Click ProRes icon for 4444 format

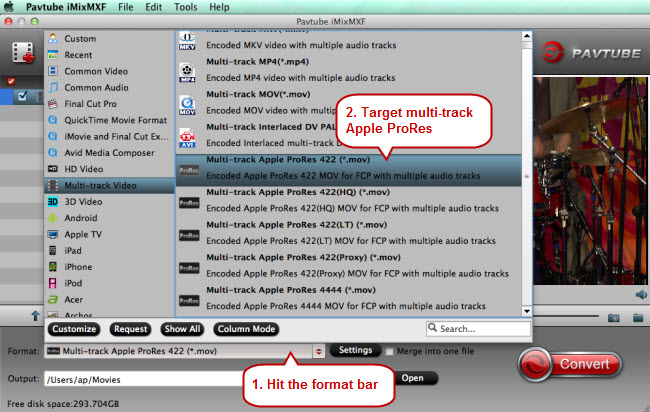[x=189, y=301]
